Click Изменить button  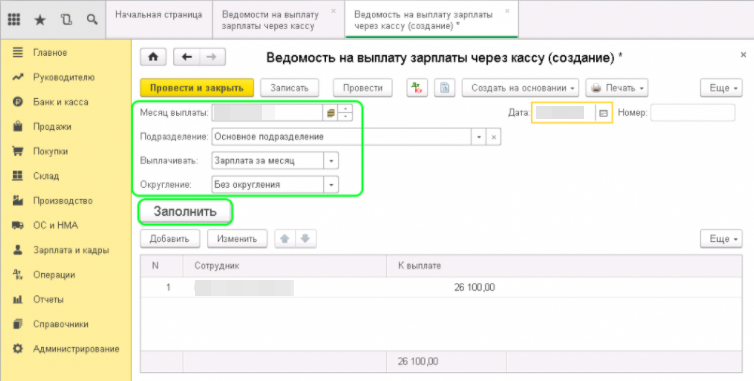click(237, 239)
